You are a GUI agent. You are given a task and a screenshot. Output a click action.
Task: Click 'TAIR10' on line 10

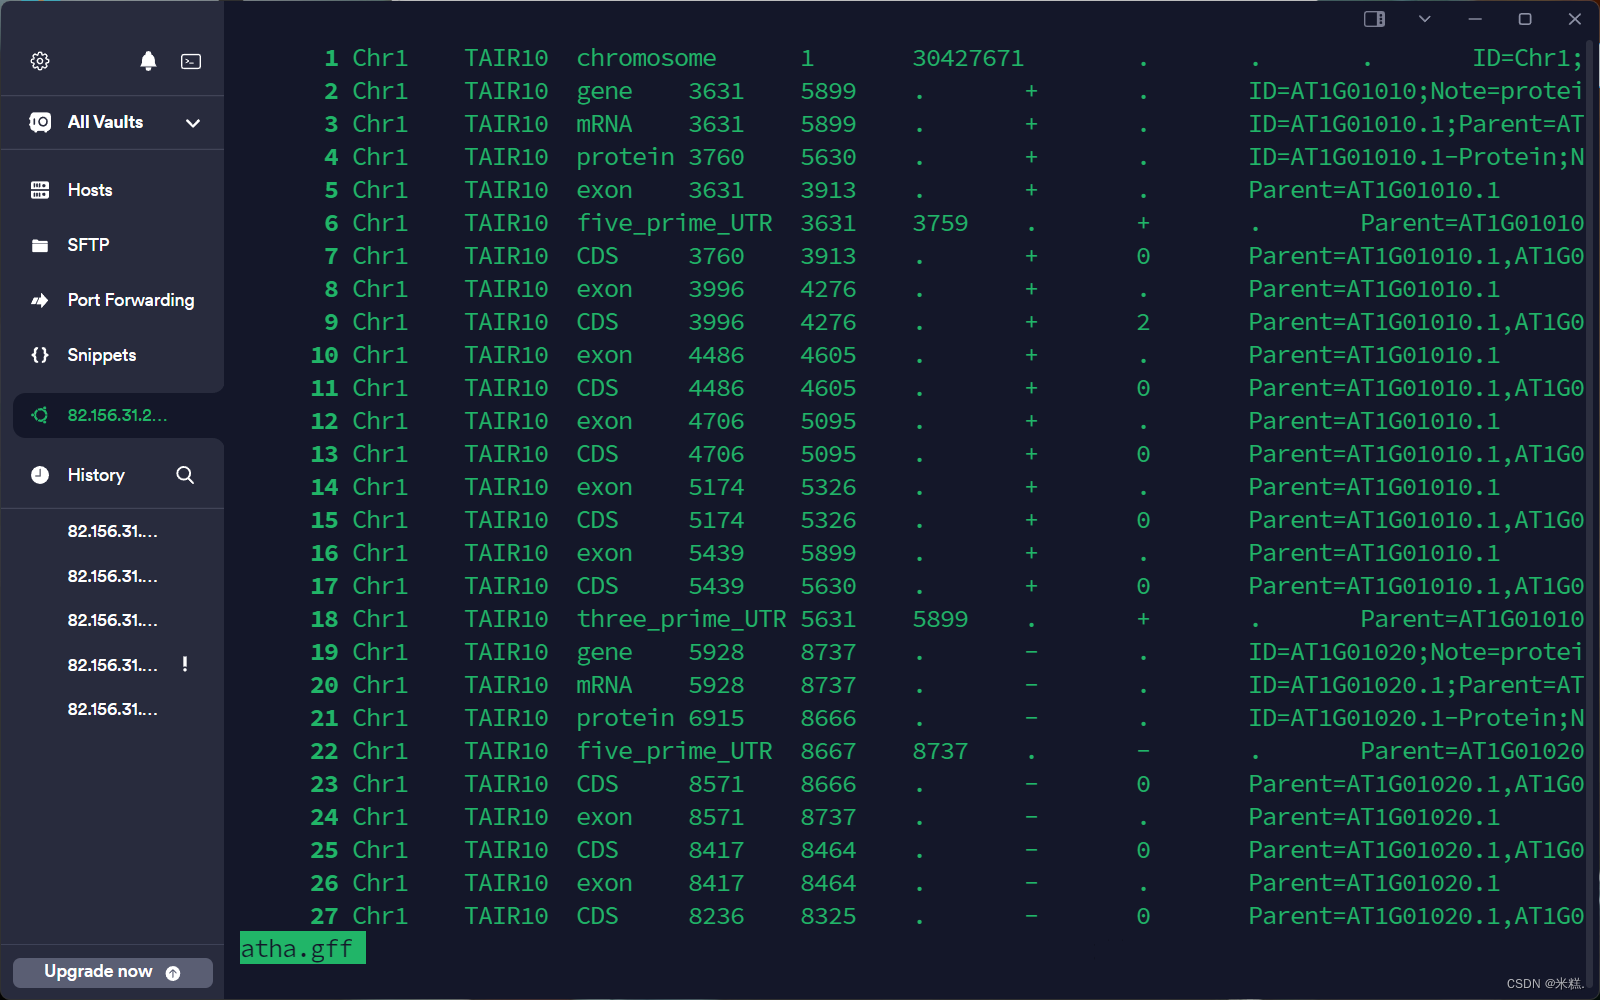[x=506, y=355]
